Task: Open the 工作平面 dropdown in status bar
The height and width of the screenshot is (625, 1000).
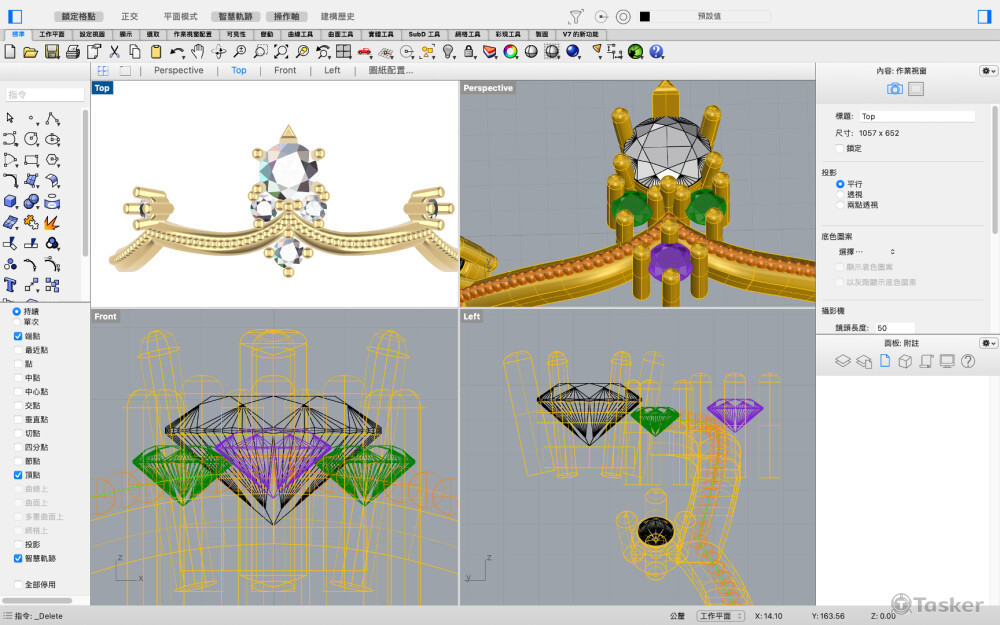Action: [720, 616]
